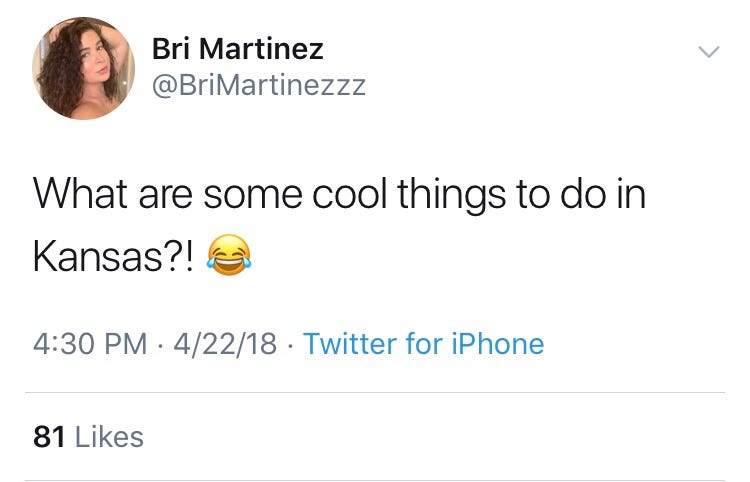This screenshot has width=750, height=482.
Task: Open the 4:30 PM timestamp
Action: (x=90, y=344)
